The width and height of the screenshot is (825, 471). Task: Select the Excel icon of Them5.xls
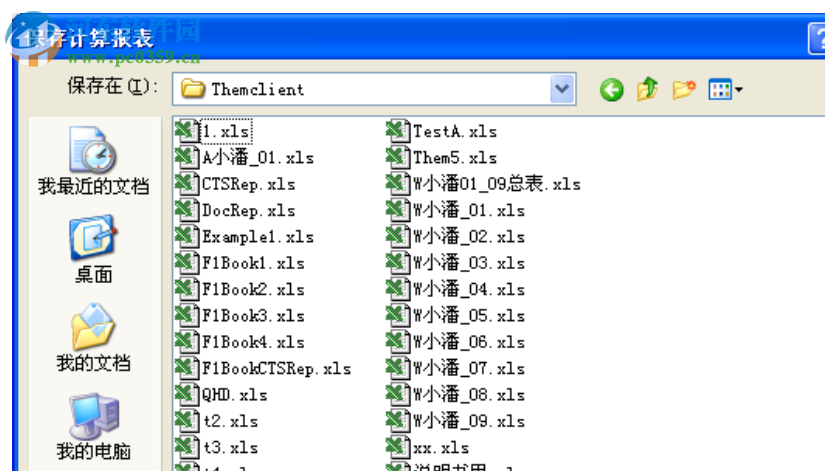coord(398,157)
